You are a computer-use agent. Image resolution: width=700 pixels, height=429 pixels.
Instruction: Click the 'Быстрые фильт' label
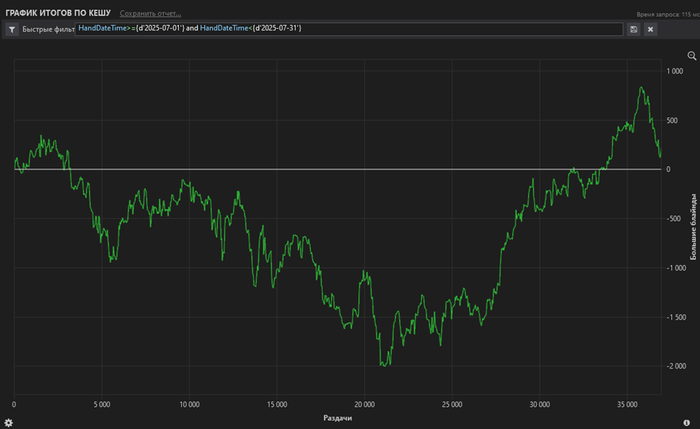48,29
